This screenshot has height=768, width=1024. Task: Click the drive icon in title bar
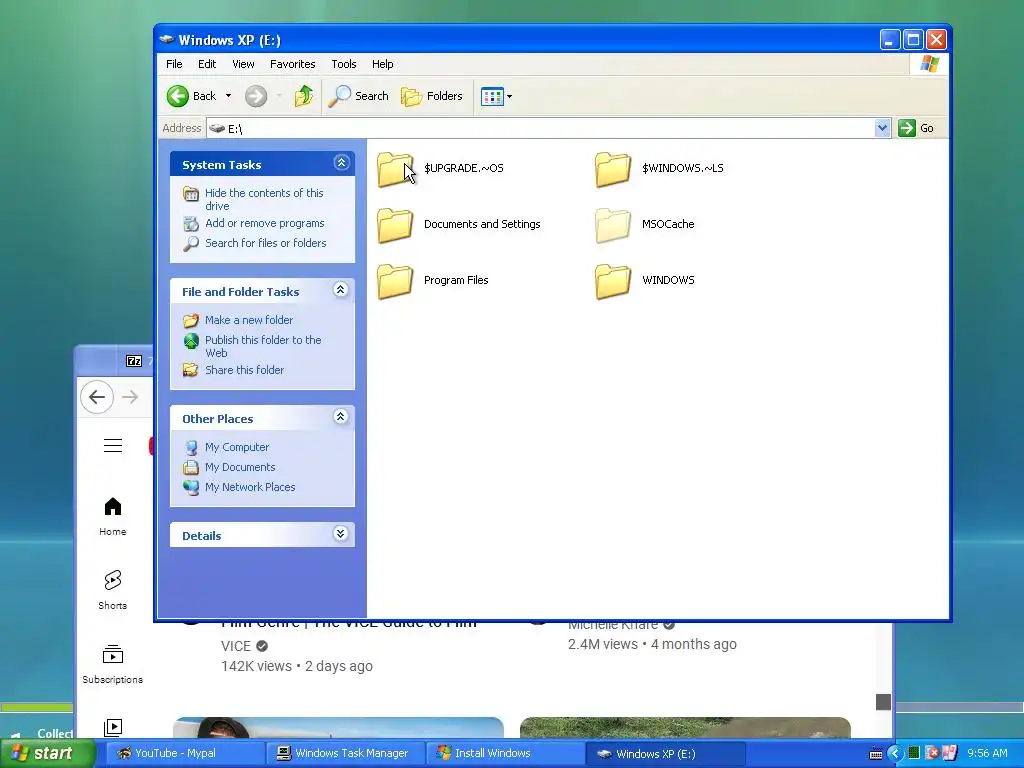[x=167, y=40]
